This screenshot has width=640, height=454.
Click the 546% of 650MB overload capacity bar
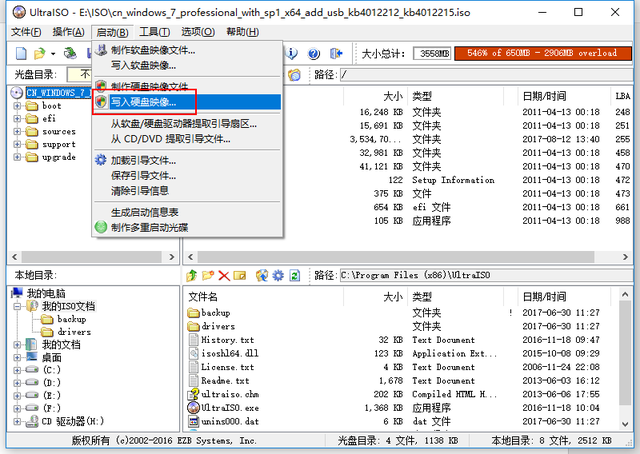pos(543,53)
